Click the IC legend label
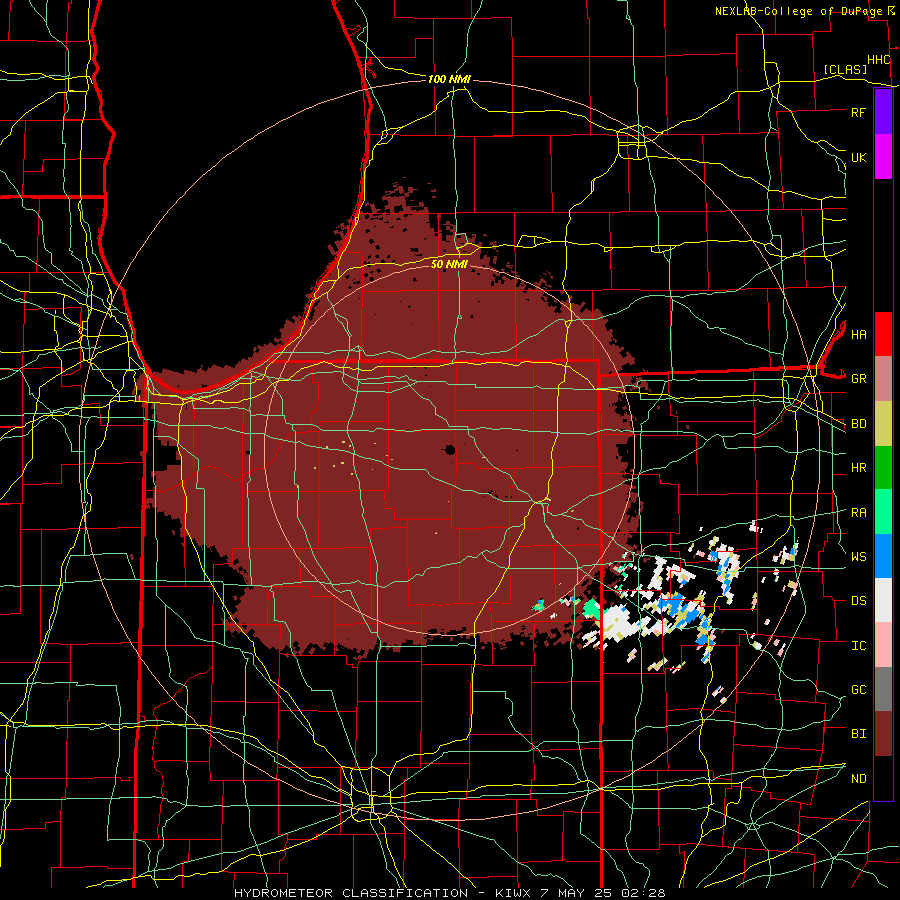 [858, 646]
